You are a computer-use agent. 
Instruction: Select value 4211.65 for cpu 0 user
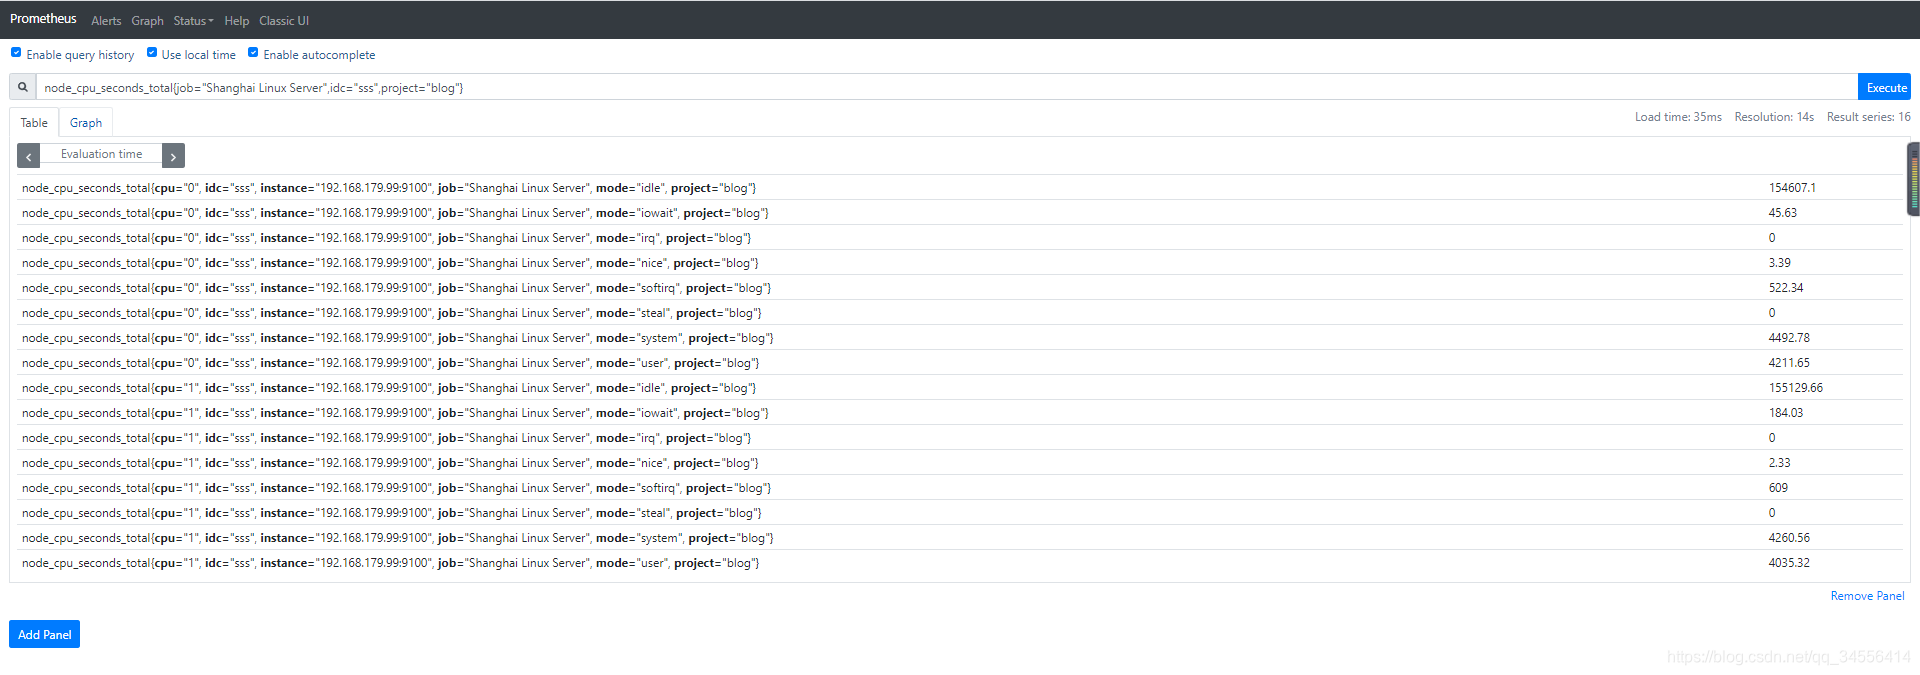coord(1789,363)
